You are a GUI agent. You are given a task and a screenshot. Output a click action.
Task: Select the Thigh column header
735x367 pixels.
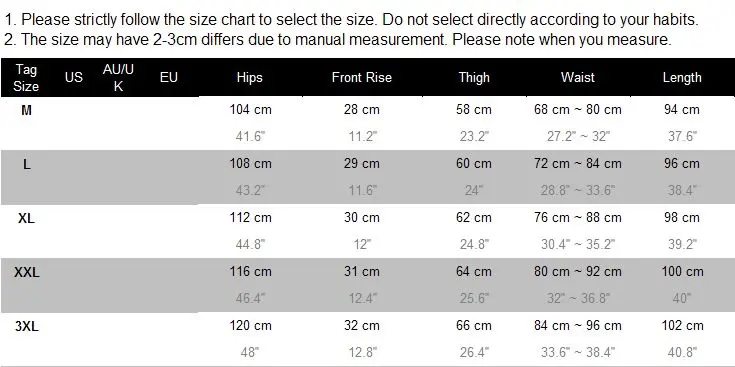coord(474,77)
